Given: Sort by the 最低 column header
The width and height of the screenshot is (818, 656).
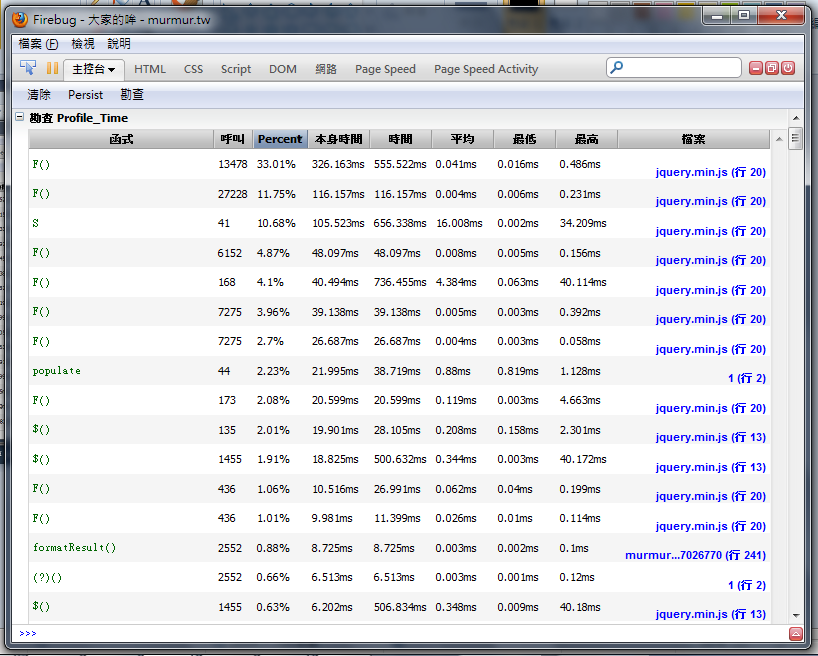Looking at the screenshot, I should tap(524, 139).
